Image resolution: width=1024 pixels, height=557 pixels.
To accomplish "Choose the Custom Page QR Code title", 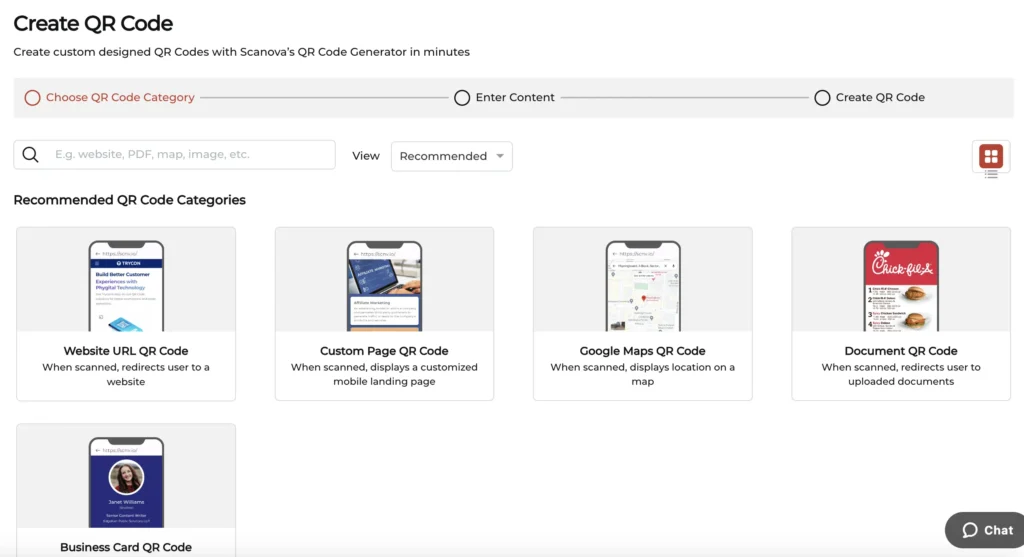I will (x=384, y=351).
